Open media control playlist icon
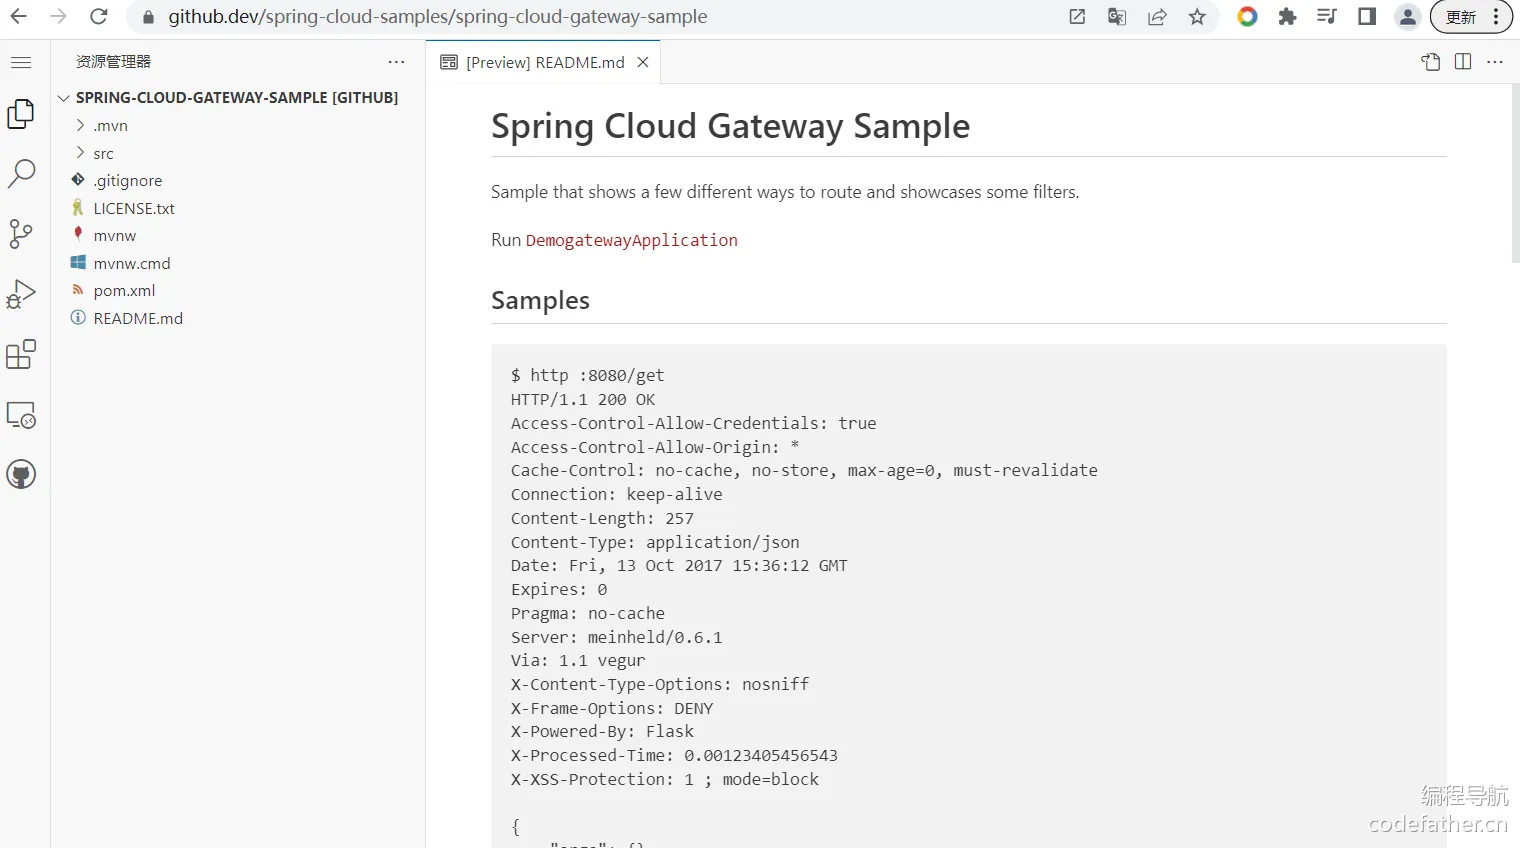The width and height of the screenshot is (1520, 848). tap(1327, 17)
